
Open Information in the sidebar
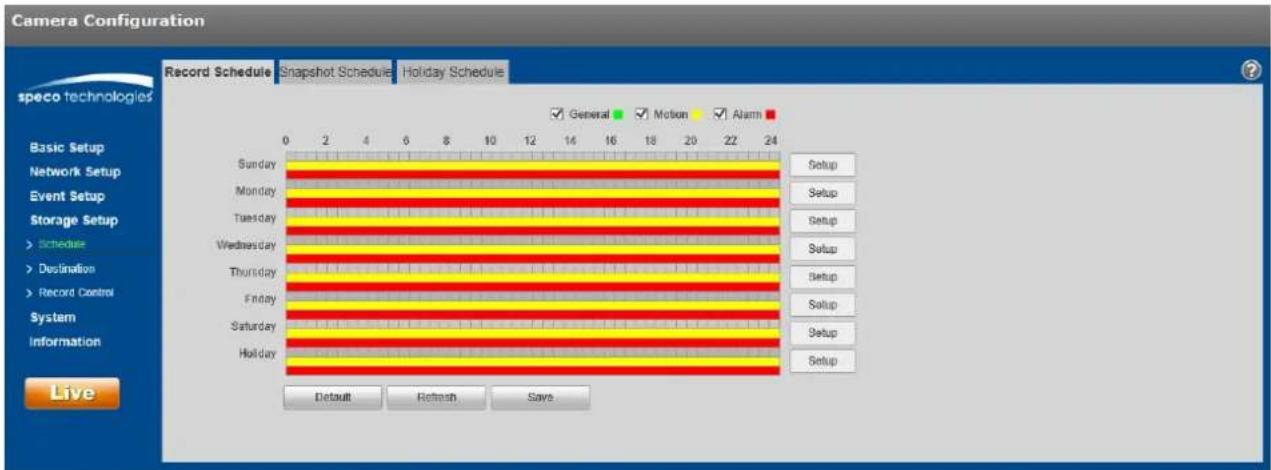(65, 341)
